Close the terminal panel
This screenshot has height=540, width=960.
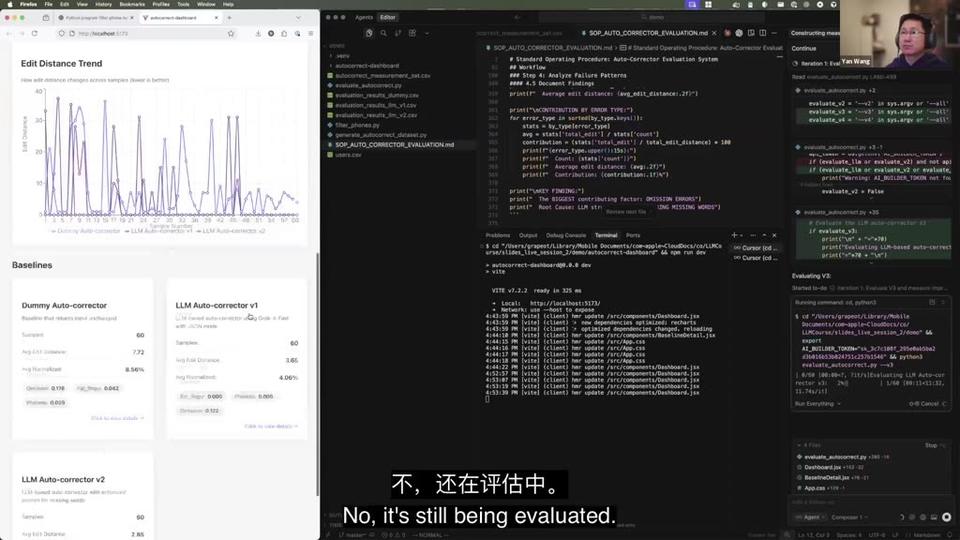[x=774, y=235]
